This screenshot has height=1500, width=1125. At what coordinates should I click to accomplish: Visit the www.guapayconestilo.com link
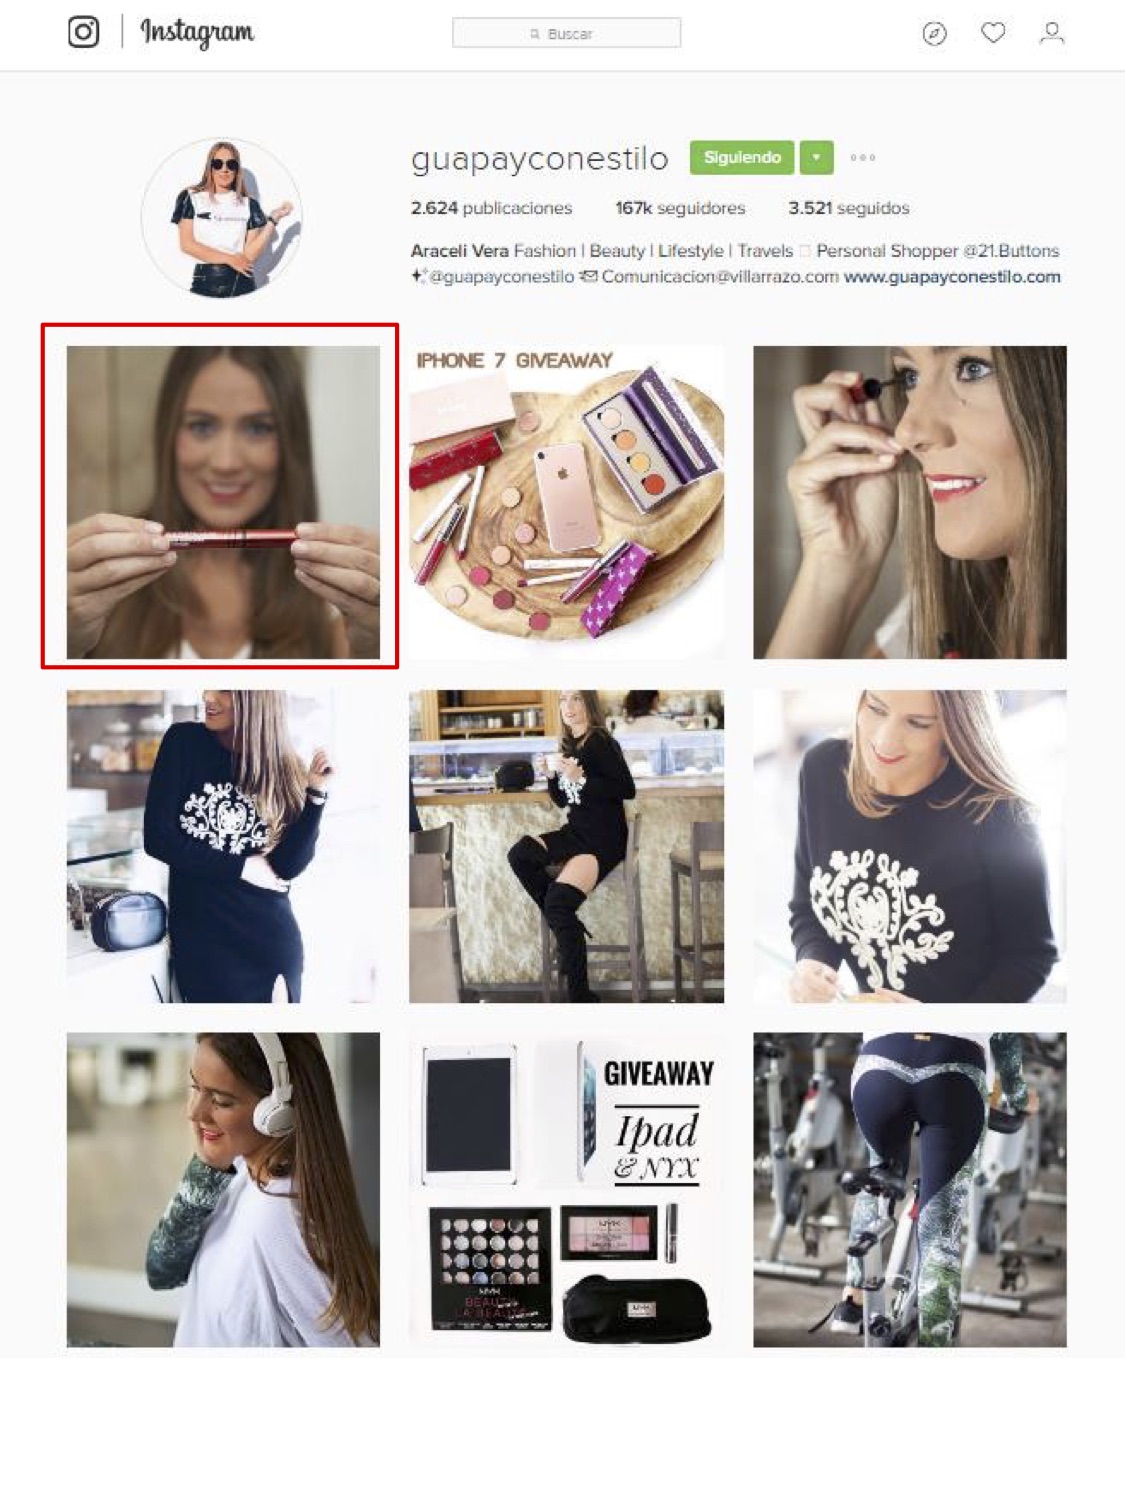pos(952,277)
